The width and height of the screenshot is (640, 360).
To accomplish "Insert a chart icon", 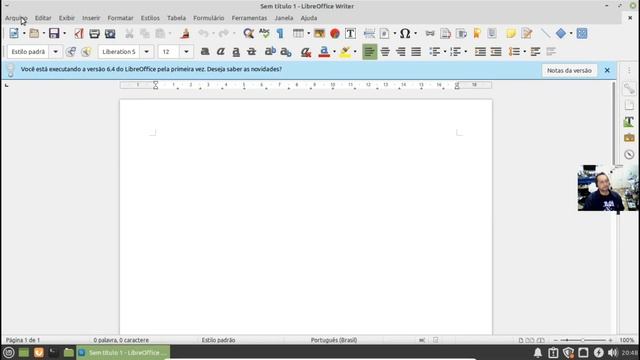I will coord(335,33).
